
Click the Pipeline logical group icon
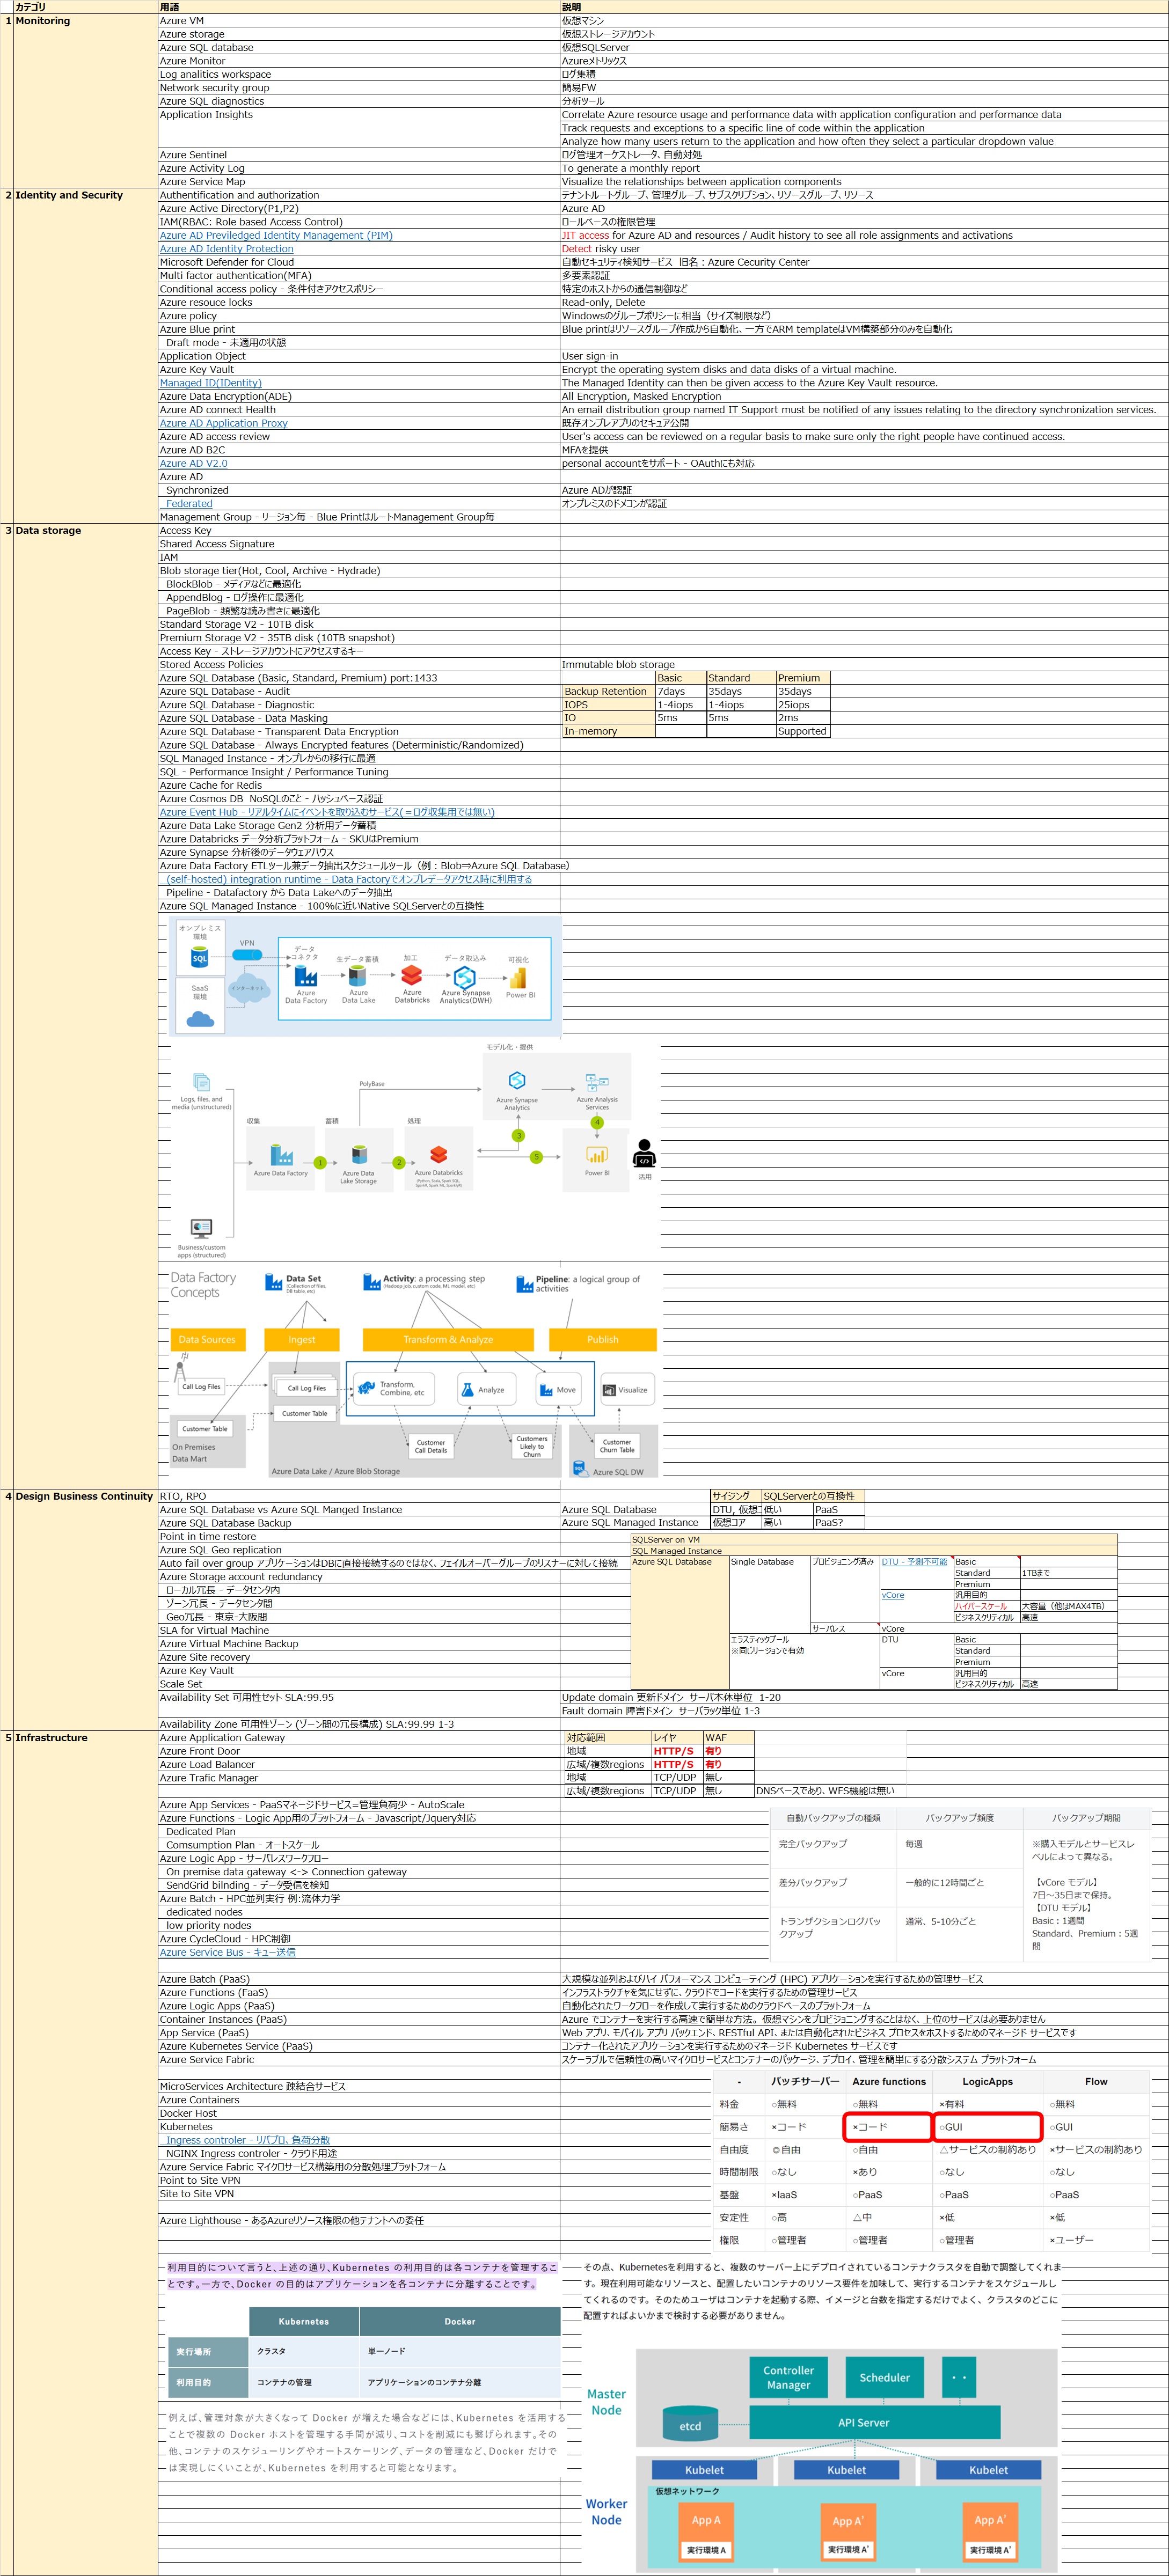coord(524,1284)
